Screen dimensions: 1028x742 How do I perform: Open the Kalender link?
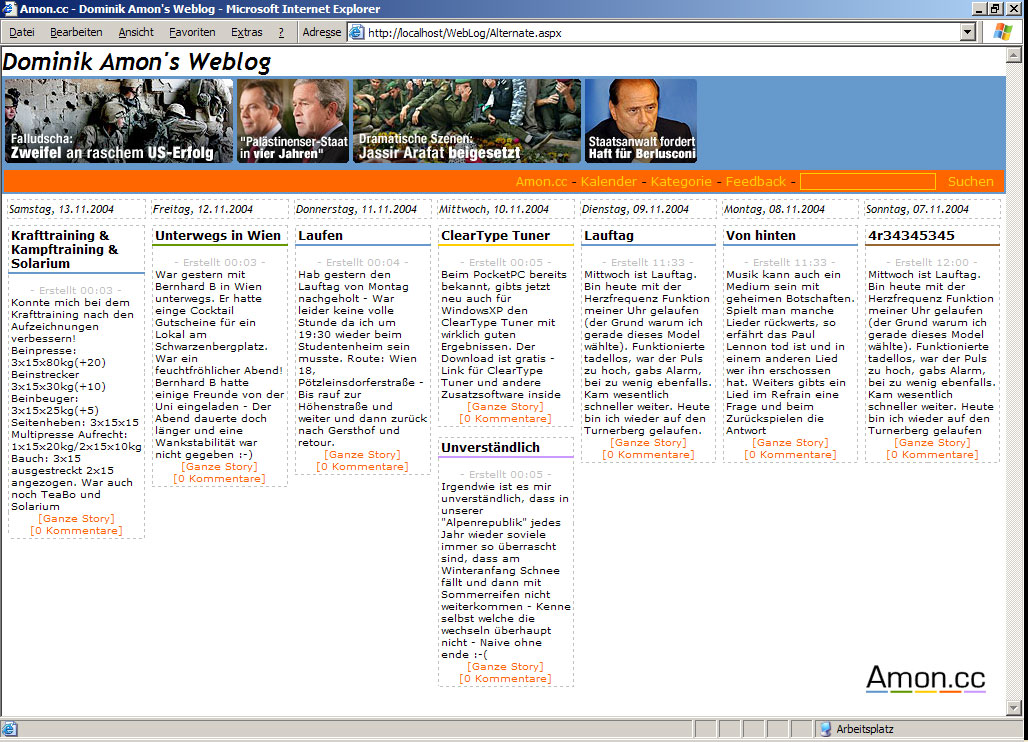tap(608, 182)
